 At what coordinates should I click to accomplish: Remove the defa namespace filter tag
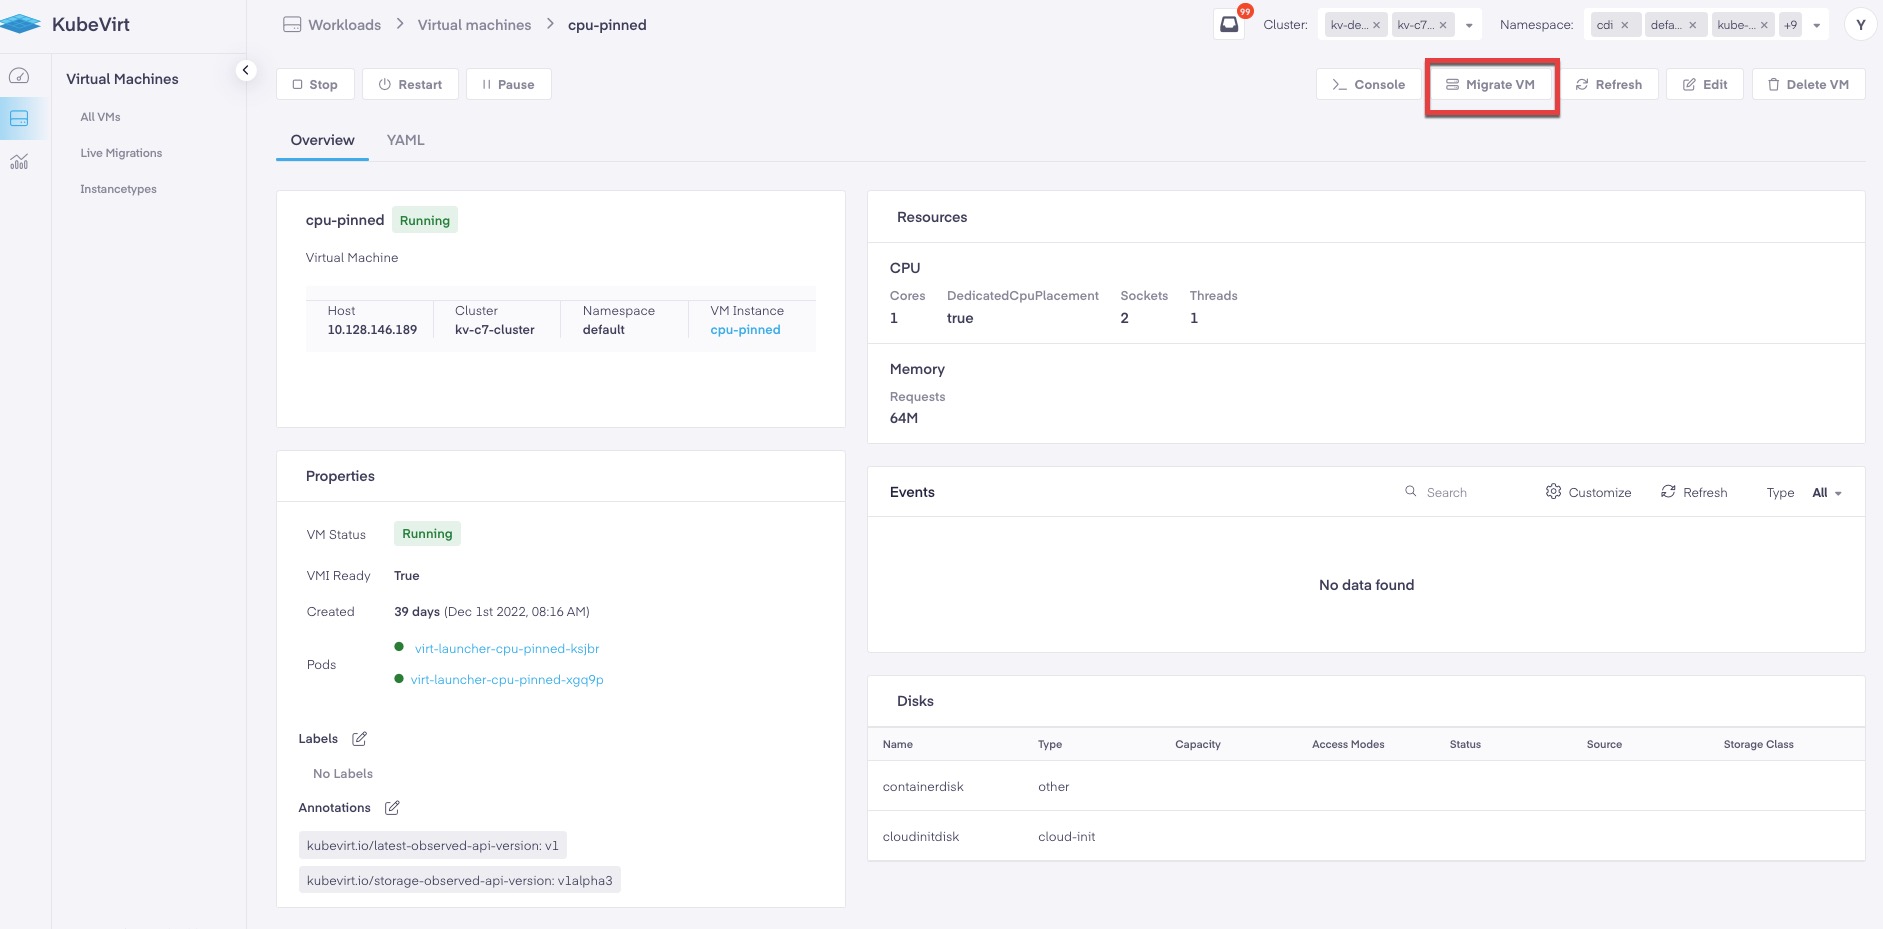[1692, 26]
